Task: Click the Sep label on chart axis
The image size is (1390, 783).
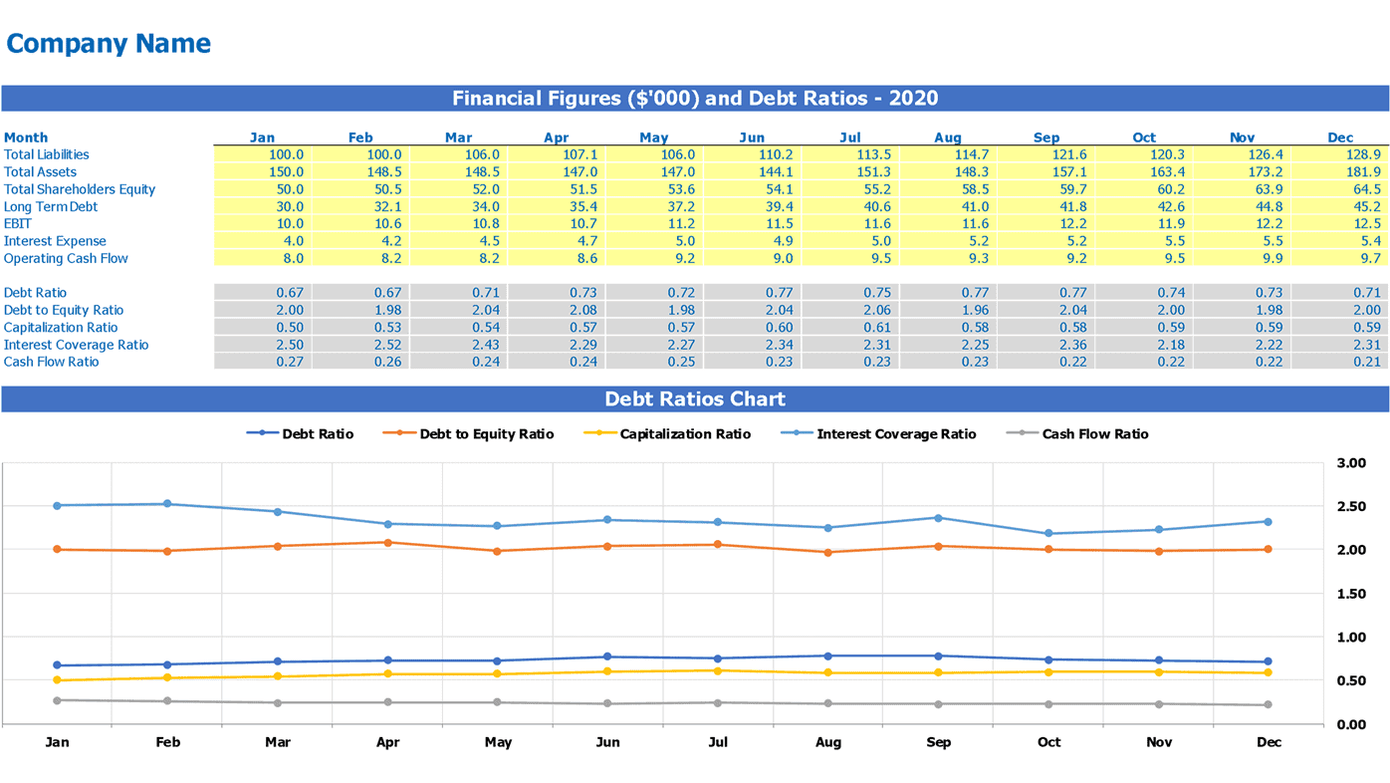Action: 938,742
